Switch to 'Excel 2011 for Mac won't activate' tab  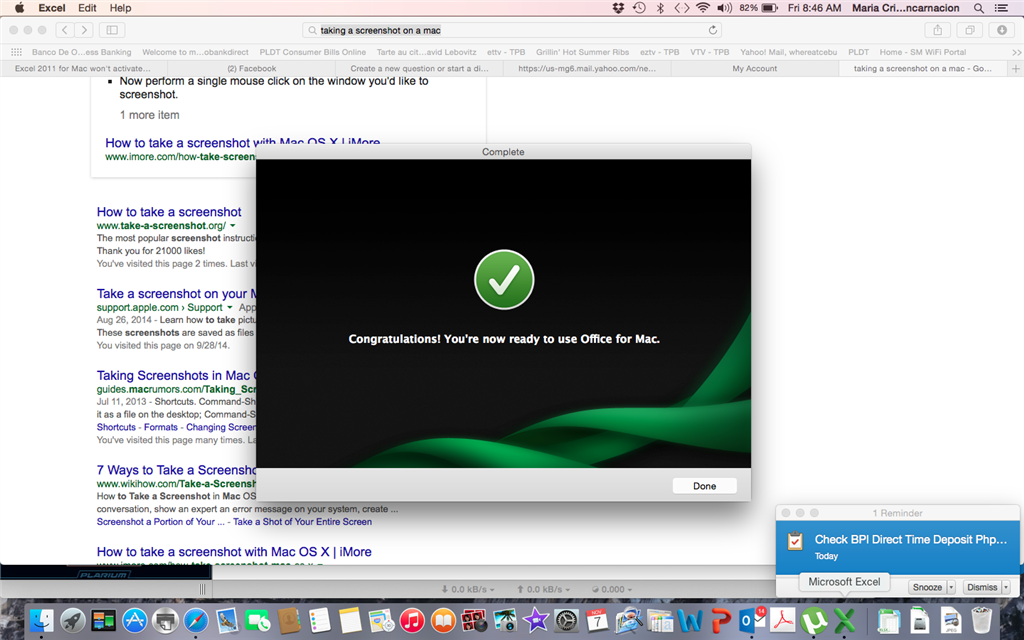click(83, 69)
